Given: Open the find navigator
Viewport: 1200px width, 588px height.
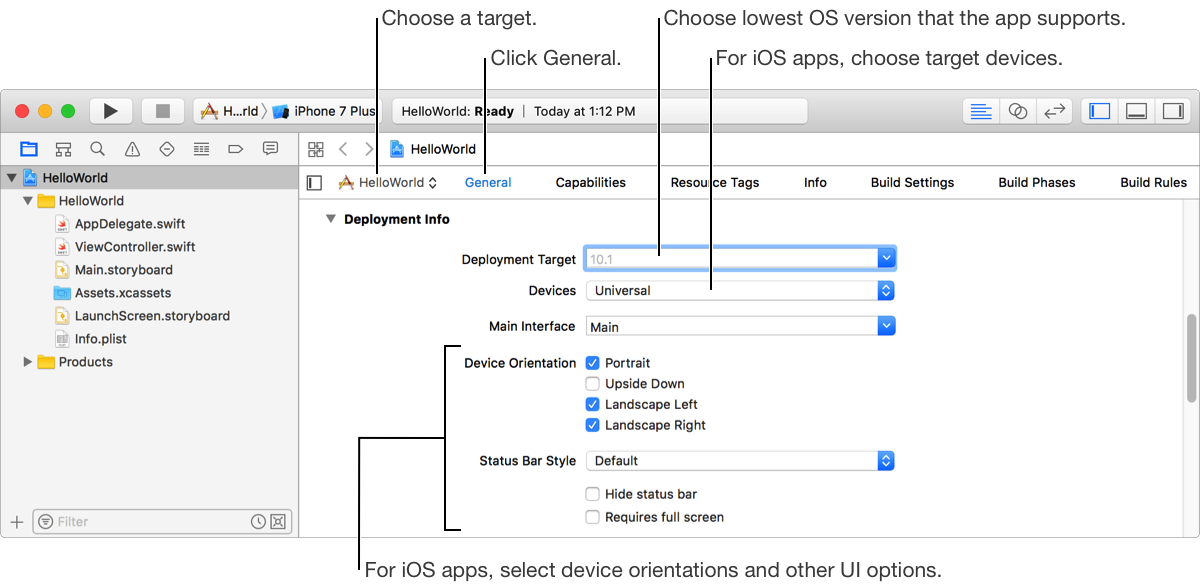Looking at the screenshot, I should 97,149.
